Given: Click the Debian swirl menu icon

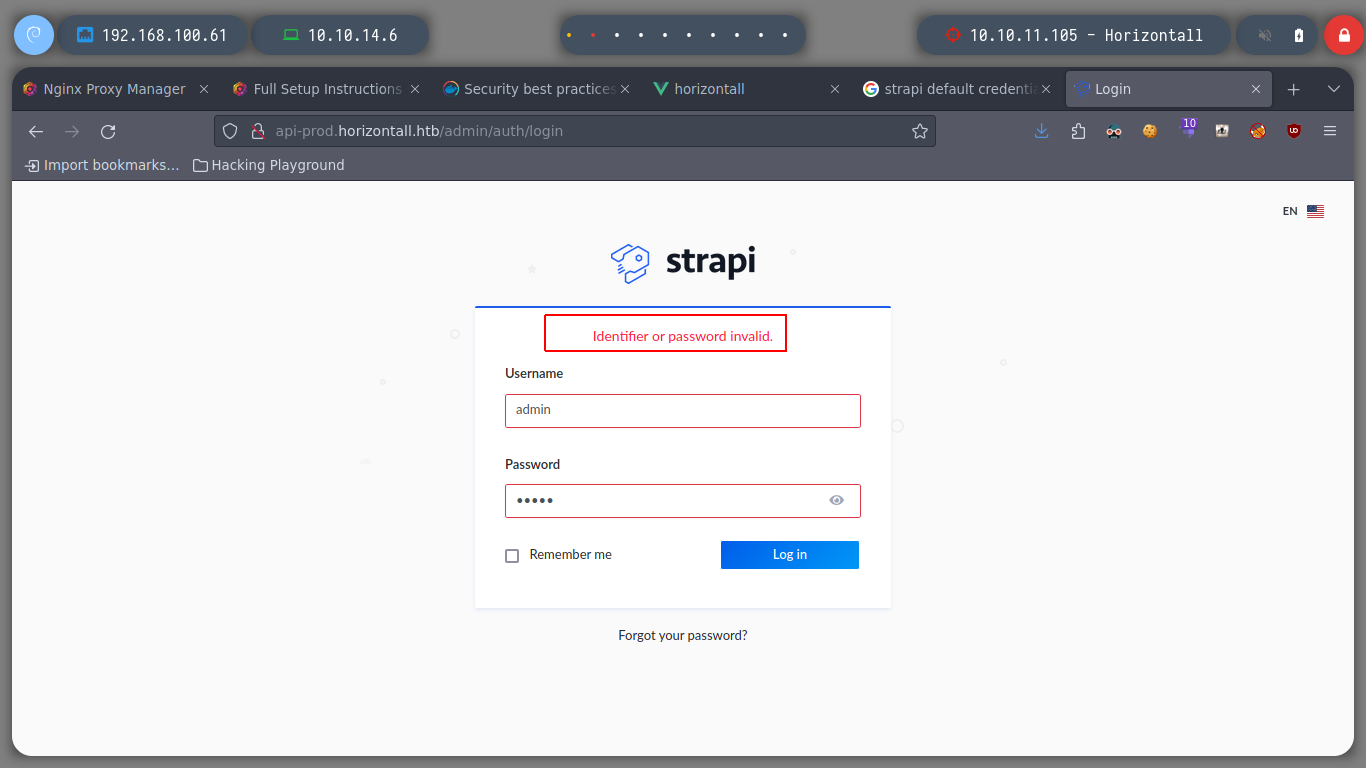Looking at the screenshot, I should pyautogui.click(x=34, y=35).
